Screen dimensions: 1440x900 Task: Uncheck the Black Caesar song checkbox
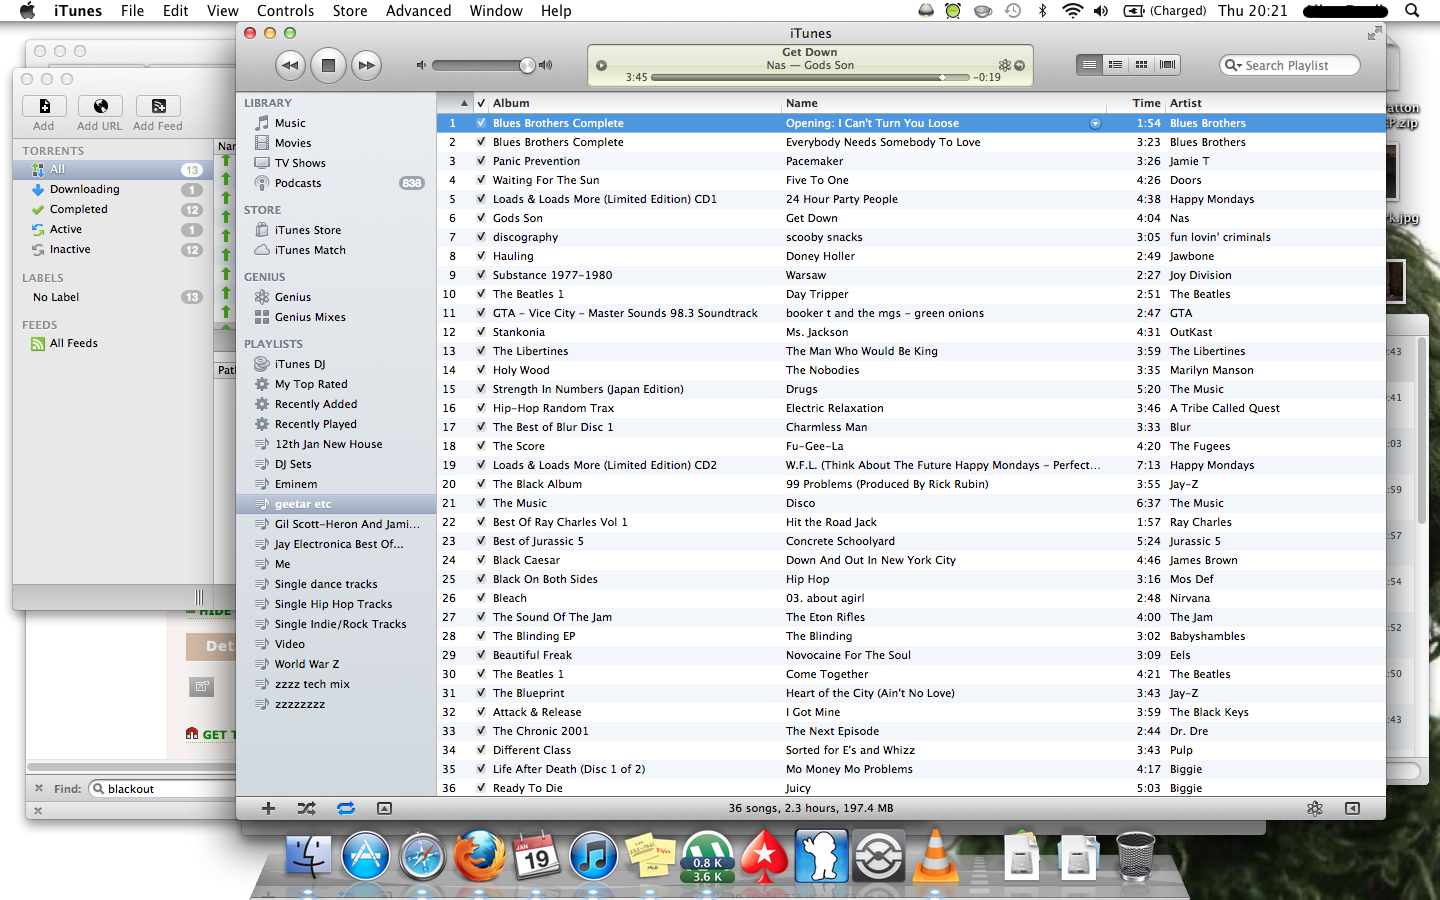coord(481,560)
